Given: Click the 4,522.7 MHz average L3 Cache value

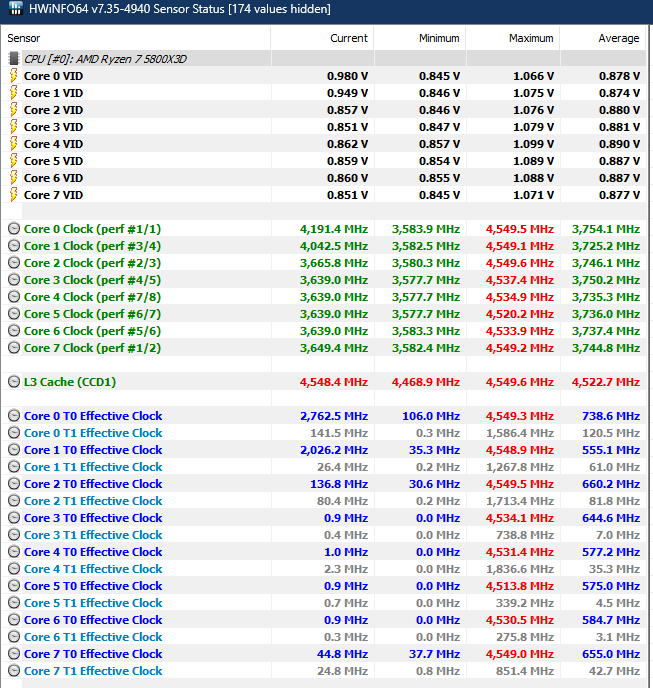Looking at the screenshot, I should (606, 382).
